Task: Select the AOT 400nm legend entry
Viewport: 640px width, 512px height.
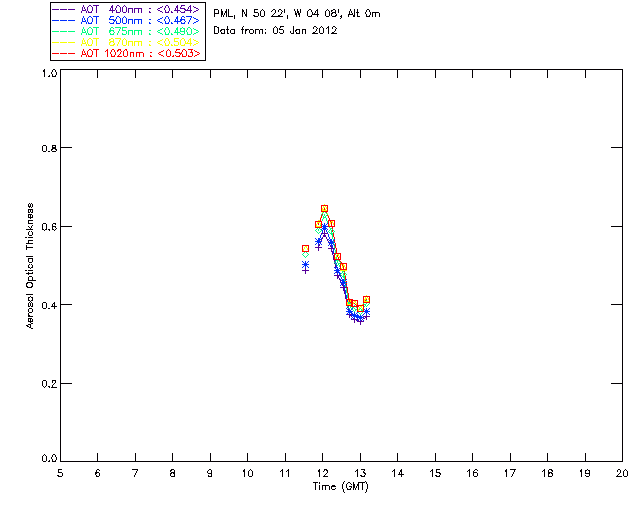Action: click(127, 9)
